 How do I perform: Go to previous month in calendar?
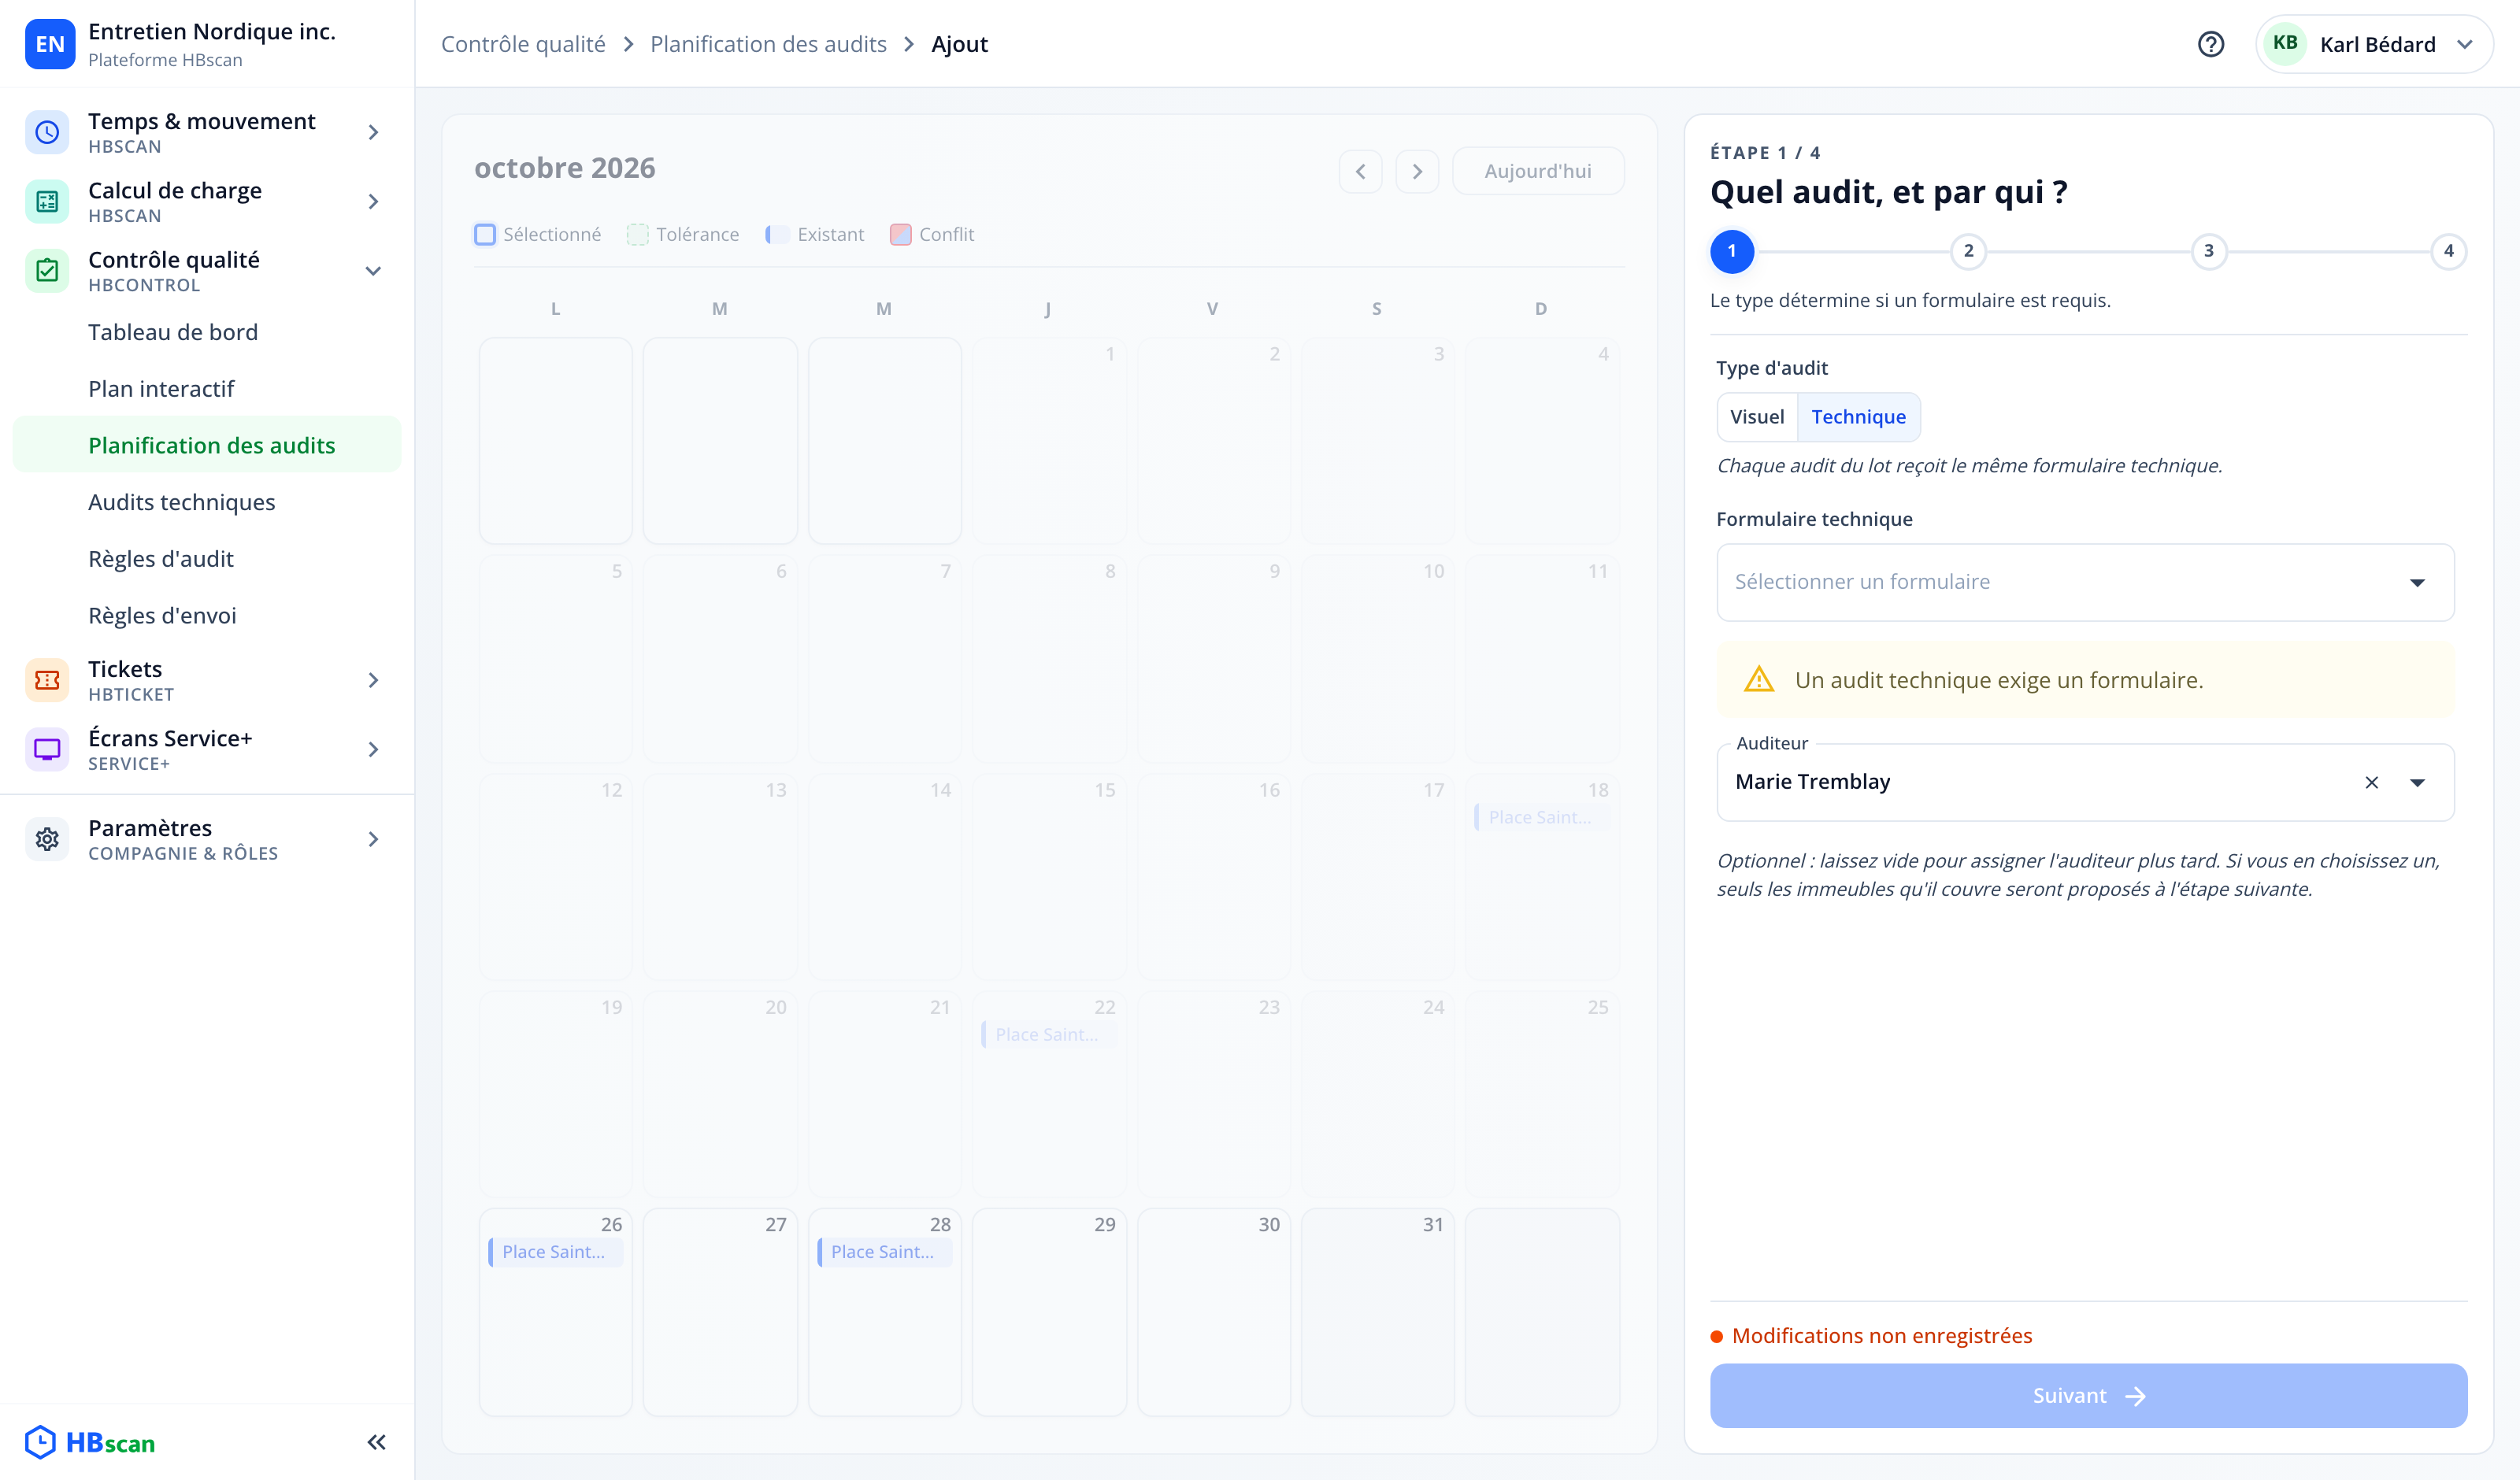[x=1360, y=171]
